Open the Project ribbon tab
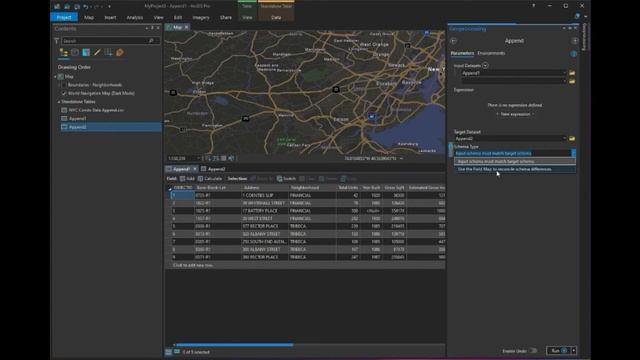The height and width of the screenshot is (360, 640). (64, 18)
